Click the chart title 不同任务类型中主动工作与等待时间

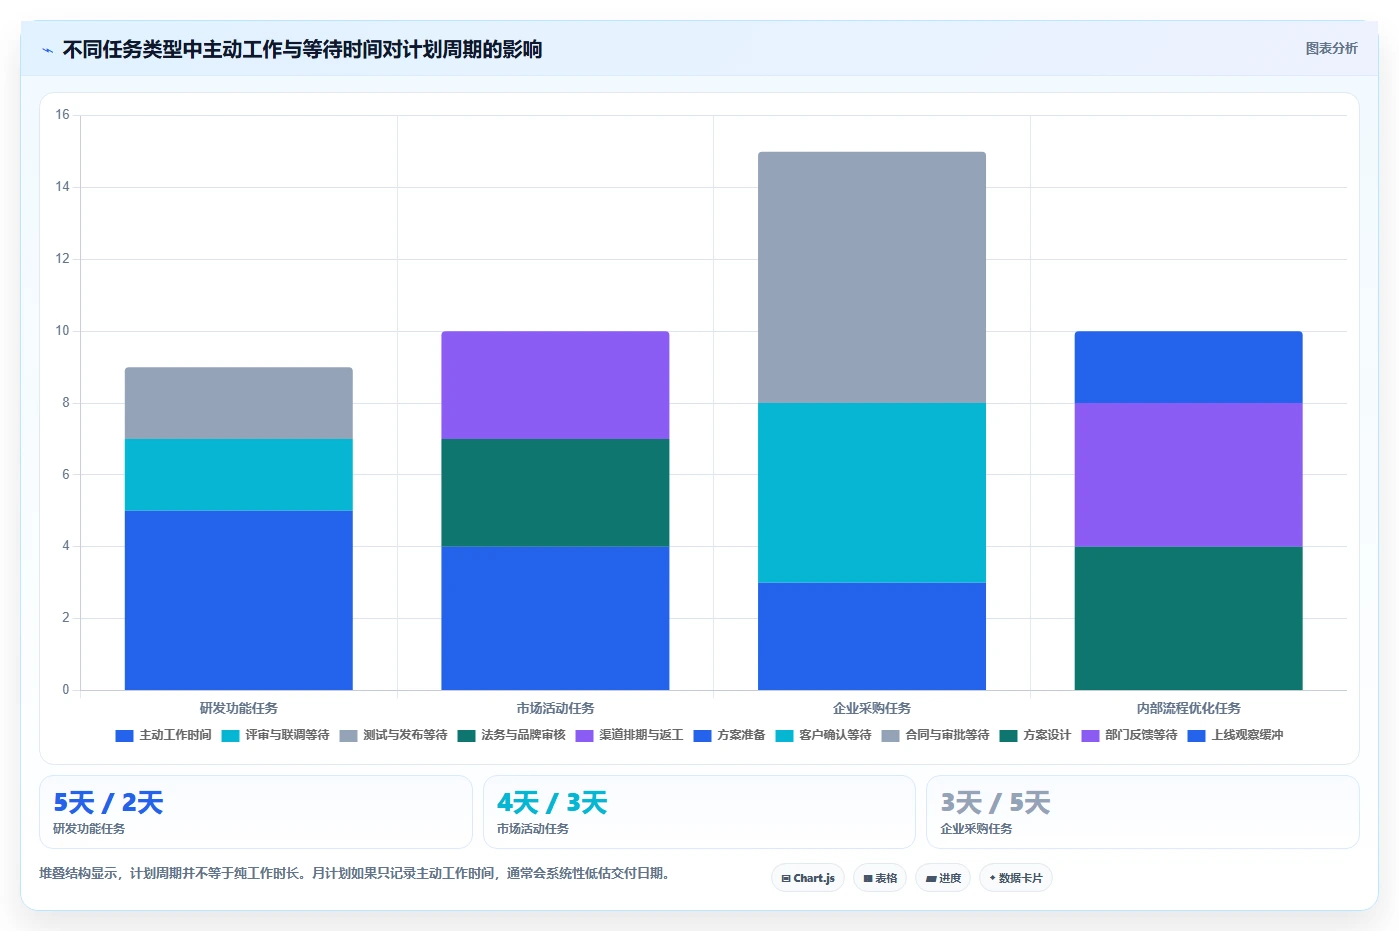click(x=302, y=49)
